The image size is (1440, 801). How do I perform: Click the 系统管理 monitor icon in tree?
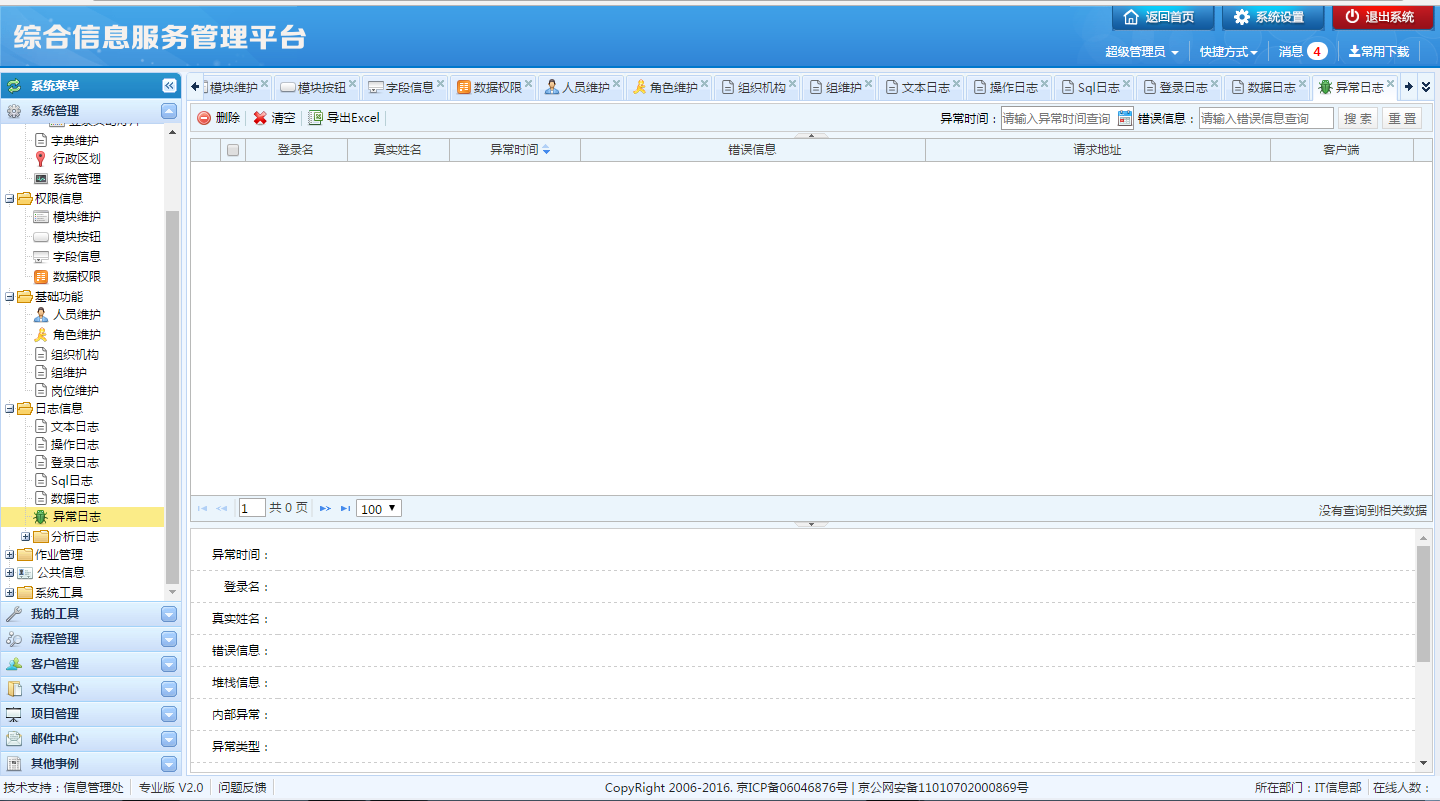pyautogui.click(x=41, y=179)
